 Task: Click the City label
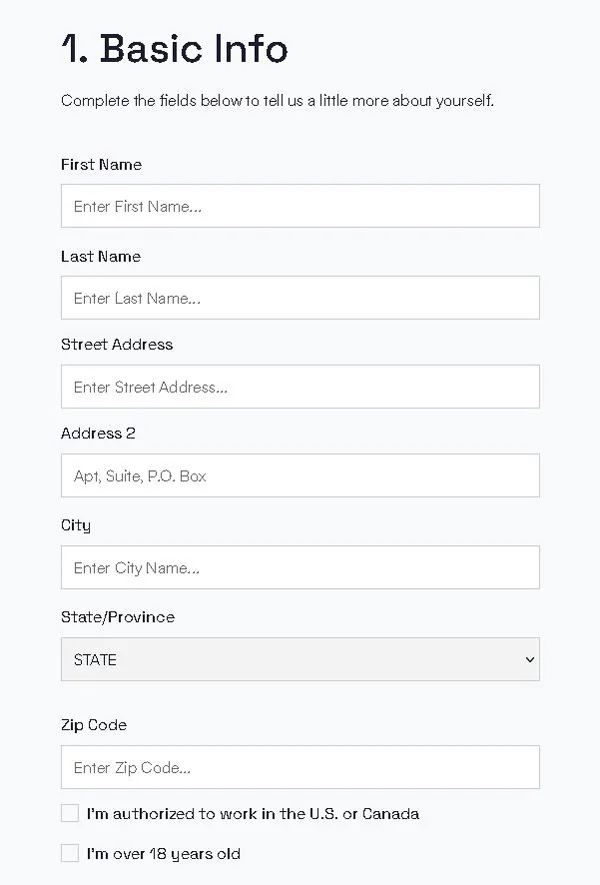point(75,525)
